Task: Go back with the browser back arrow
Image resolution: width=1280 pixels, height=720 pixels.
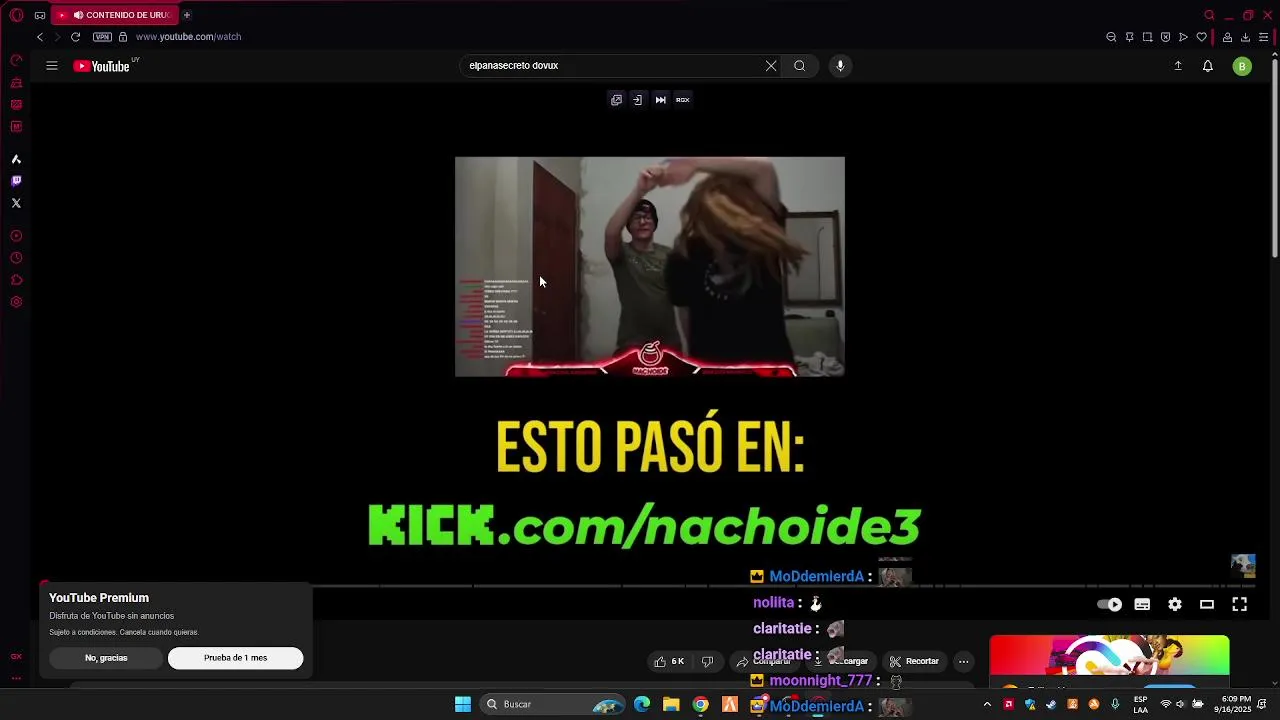Action: (40, 37)
